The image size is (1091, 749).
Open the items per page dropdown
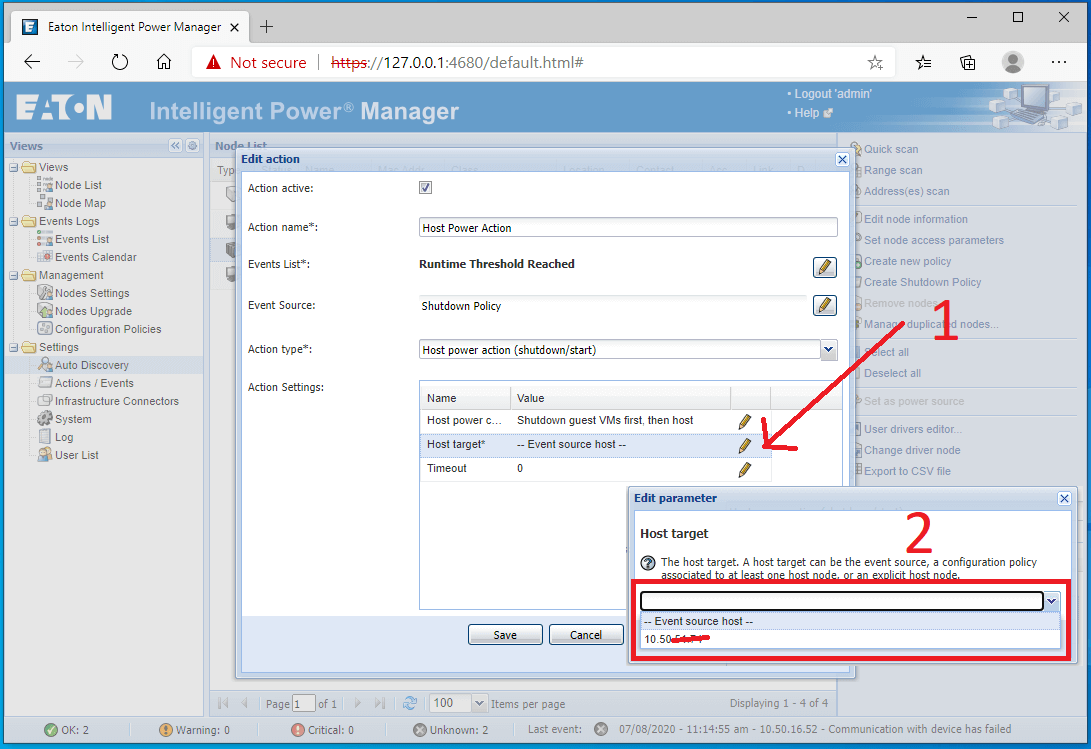pyautogui.click(x=478, y=703)
